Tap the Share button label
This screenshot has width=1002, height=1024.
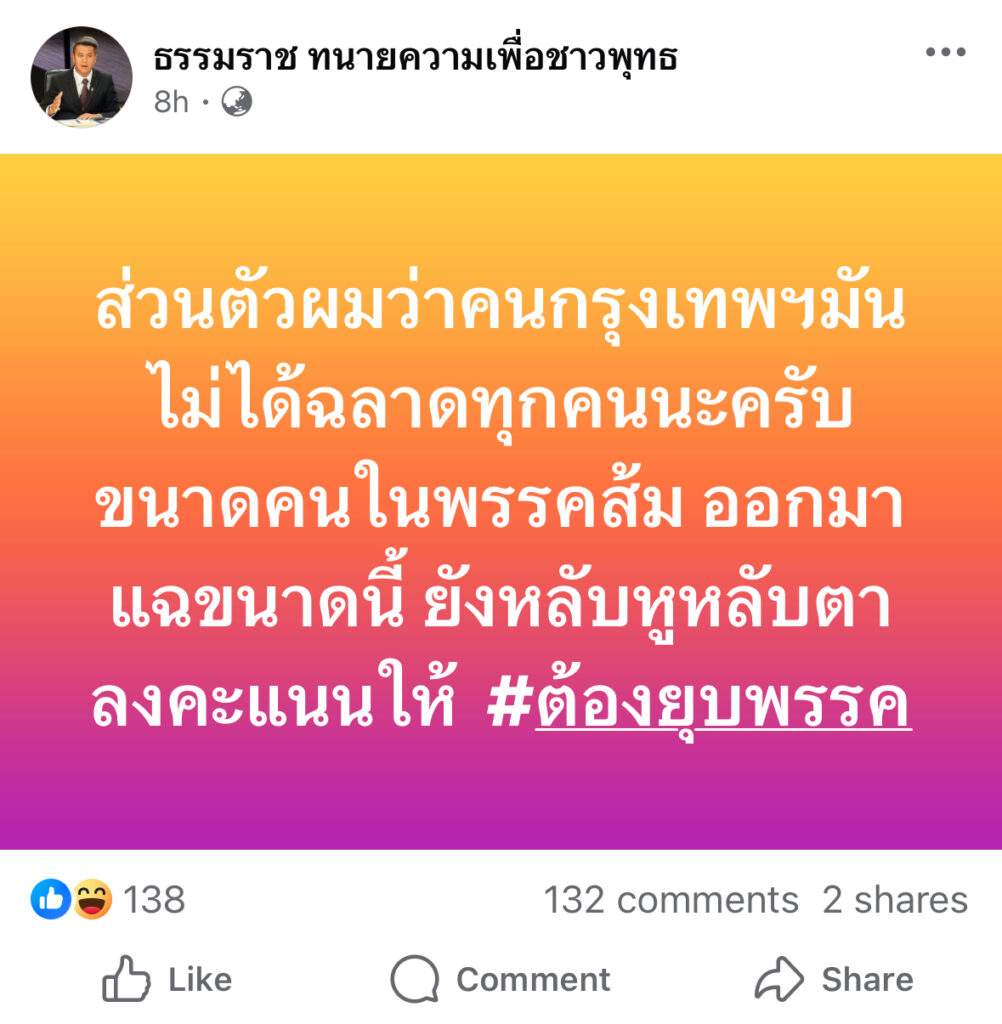click(x=867, y=980)
